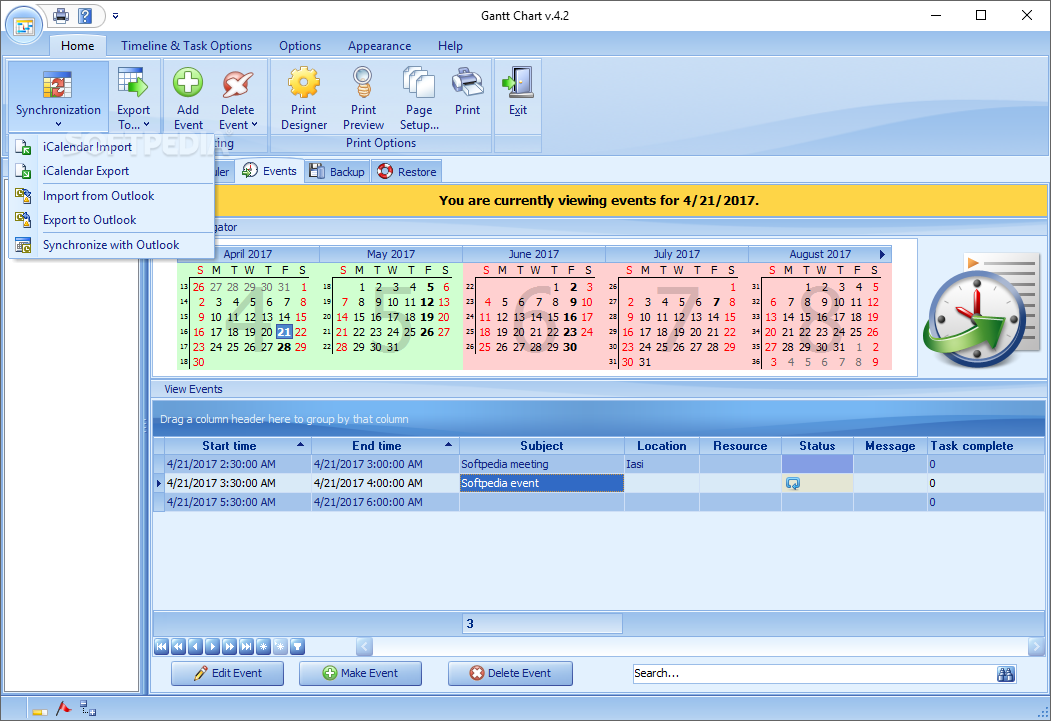Select May 12 in the calendar
The image size is (1051, 721).
pyautogui.click(x=427, y=302)
